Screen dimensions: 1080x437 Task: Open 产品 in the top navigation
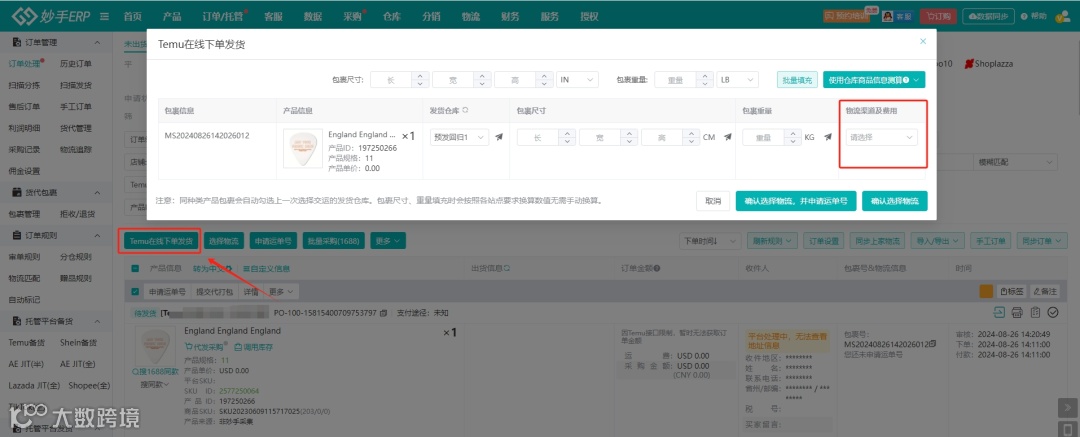[x=172, y=17]
